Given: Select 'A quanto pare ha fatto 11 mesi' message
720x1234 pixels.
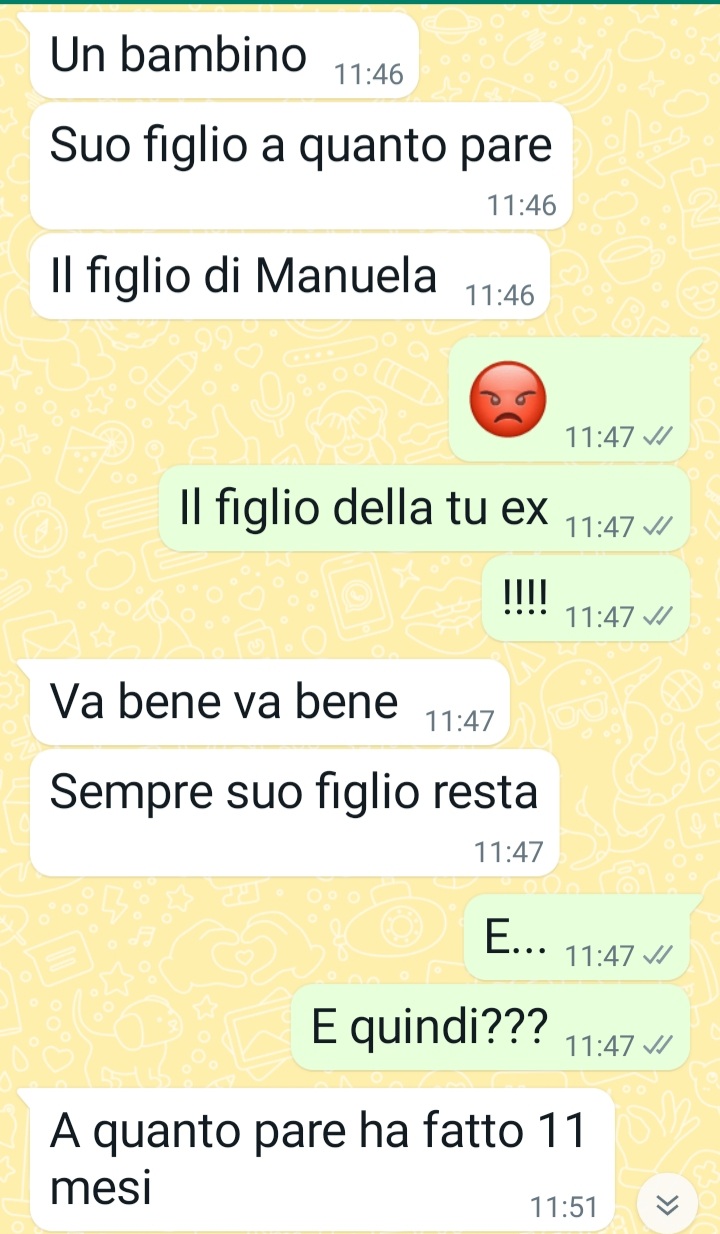Looking at the screenshot, I should (322, 1160).
